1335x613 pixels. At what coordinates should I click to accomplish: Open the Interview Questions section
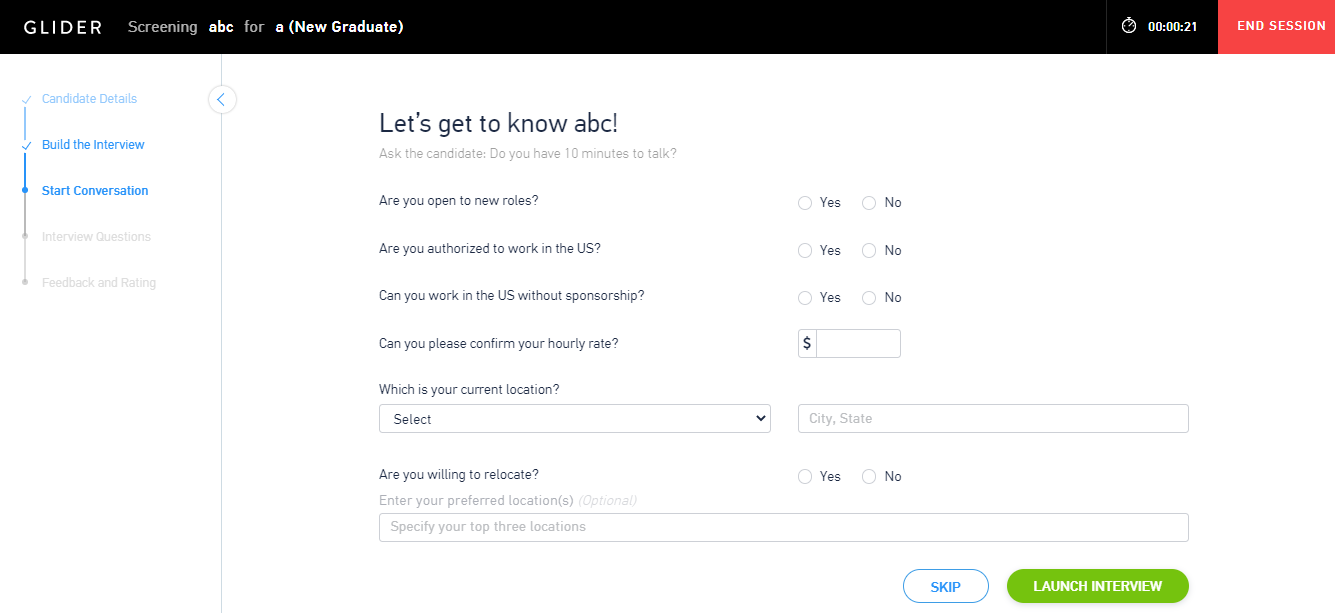pyautogui.click(x=95, y=237)
